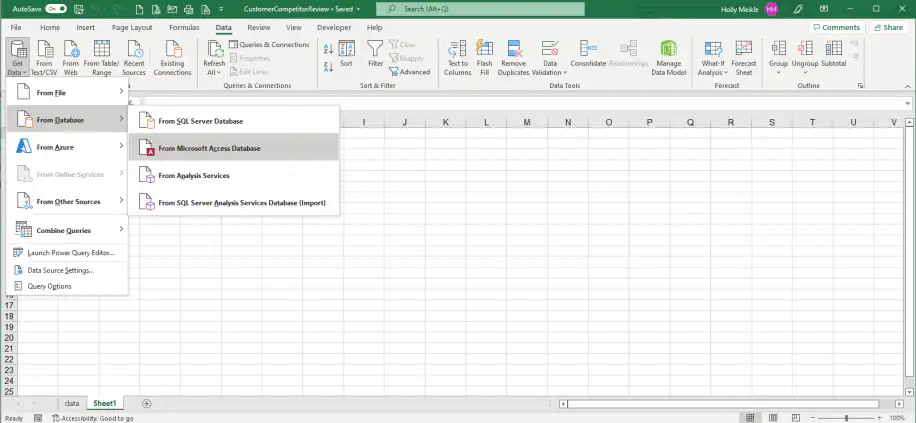The height and width of the screenshot is (423, 916).
Task: Switch to the View tab
Action: pyautogui.click(x=294, y=27)
